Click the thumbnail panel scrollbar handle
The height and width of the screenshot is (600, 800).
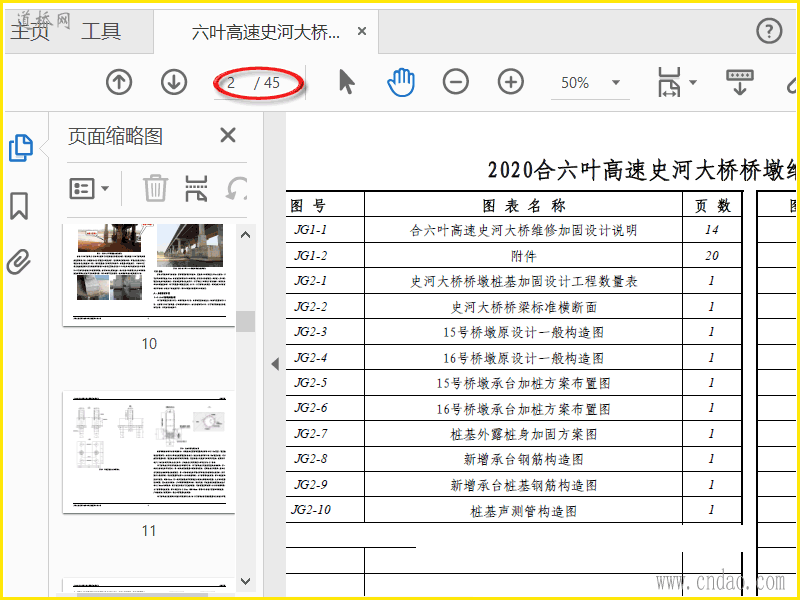246,321
